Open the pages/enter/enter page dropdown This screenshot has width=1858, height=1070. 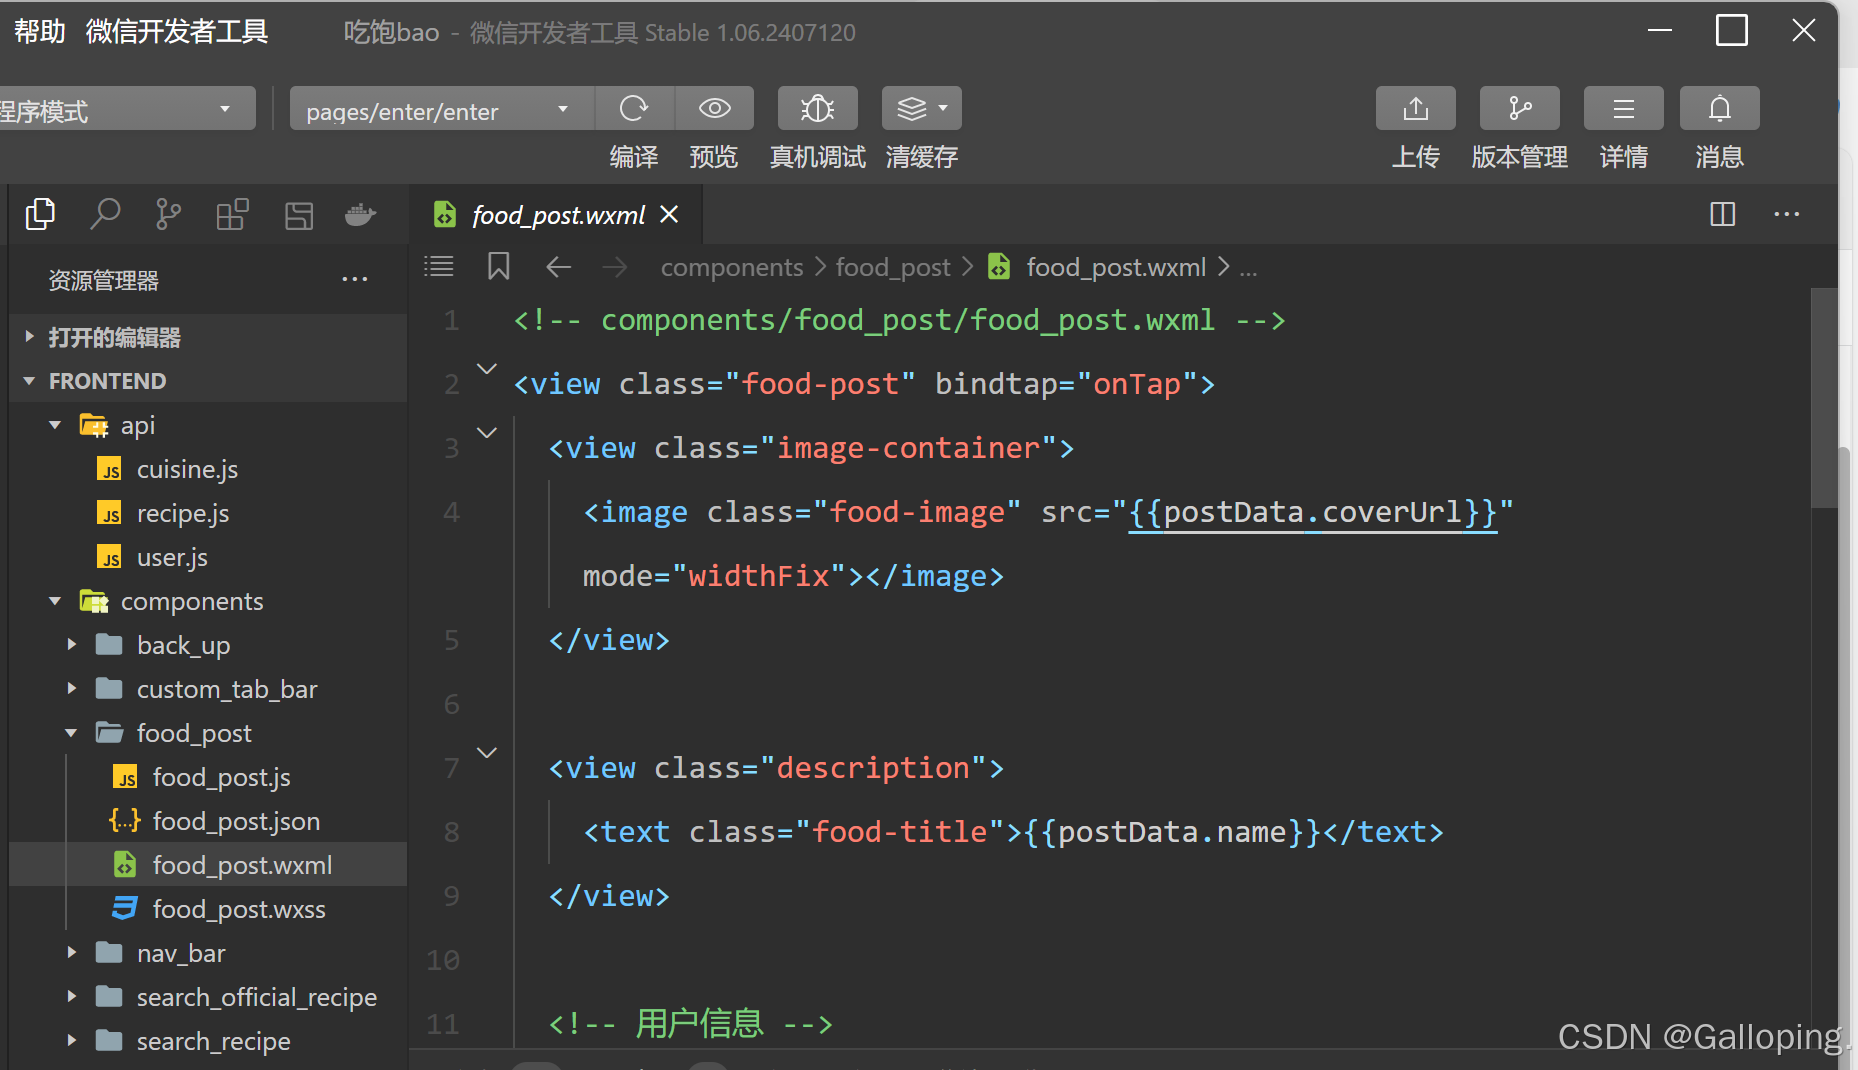click(x=441, y=109)
